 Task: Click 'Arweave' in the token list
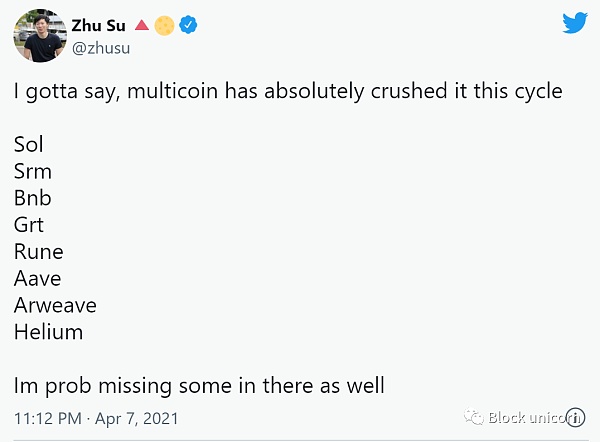[x=55, y=305]
